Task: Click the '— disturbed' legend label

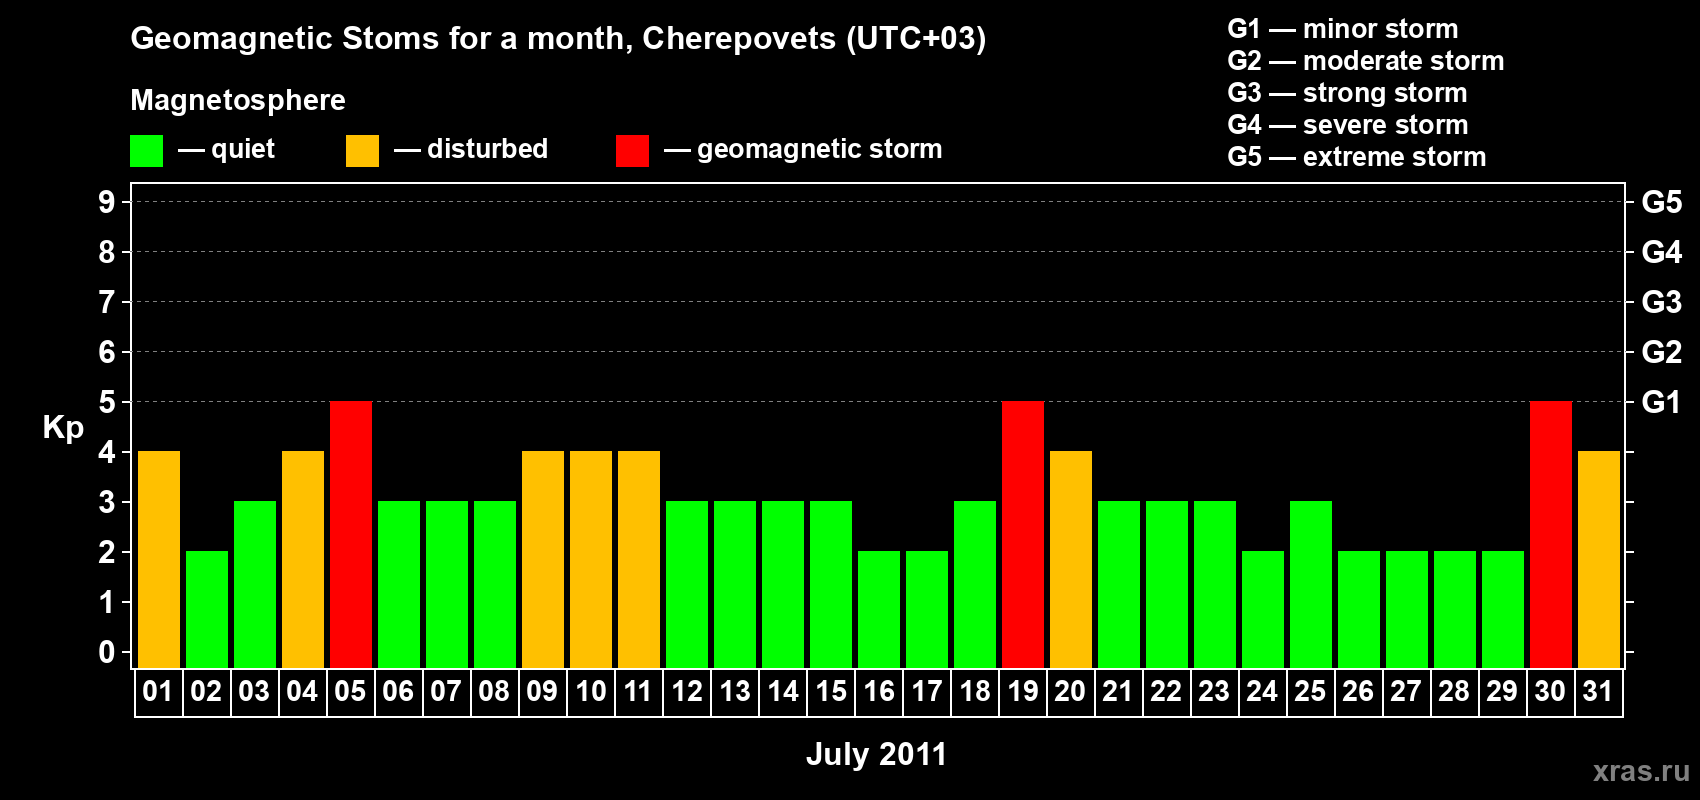Action: (x=471, y=149)
